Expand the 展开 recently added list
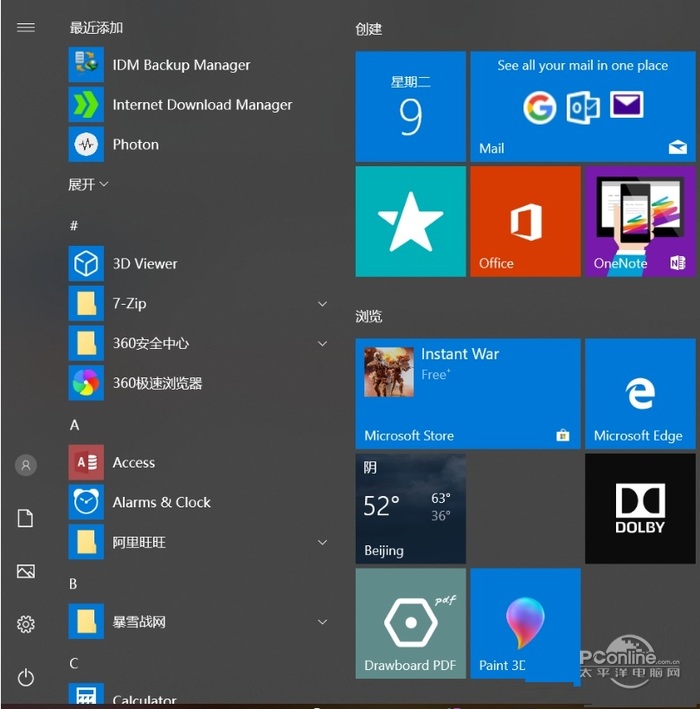The width and height of the screenshot is (700, 709). 88,184
